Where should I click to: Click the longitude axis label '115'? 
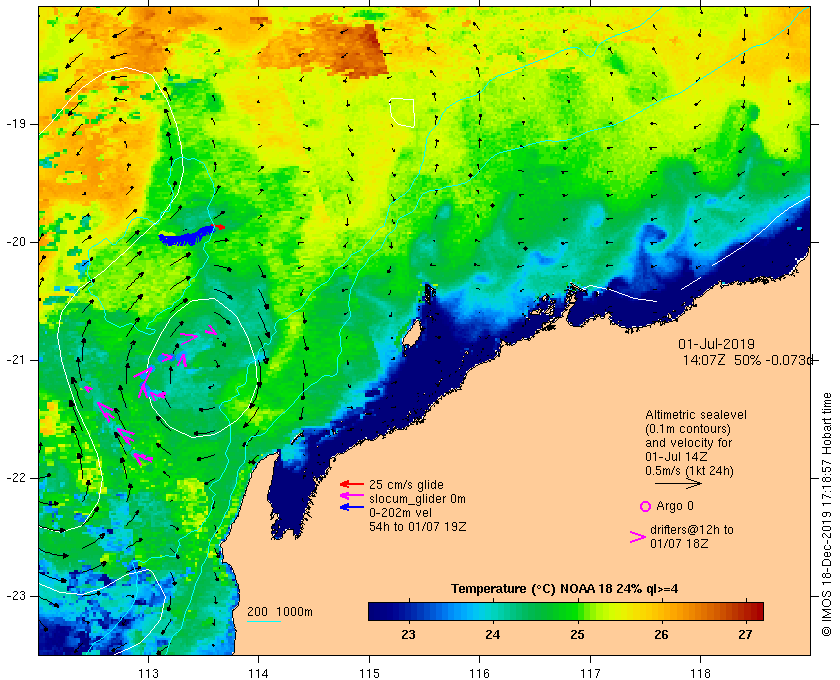click(x=369, y=674)
